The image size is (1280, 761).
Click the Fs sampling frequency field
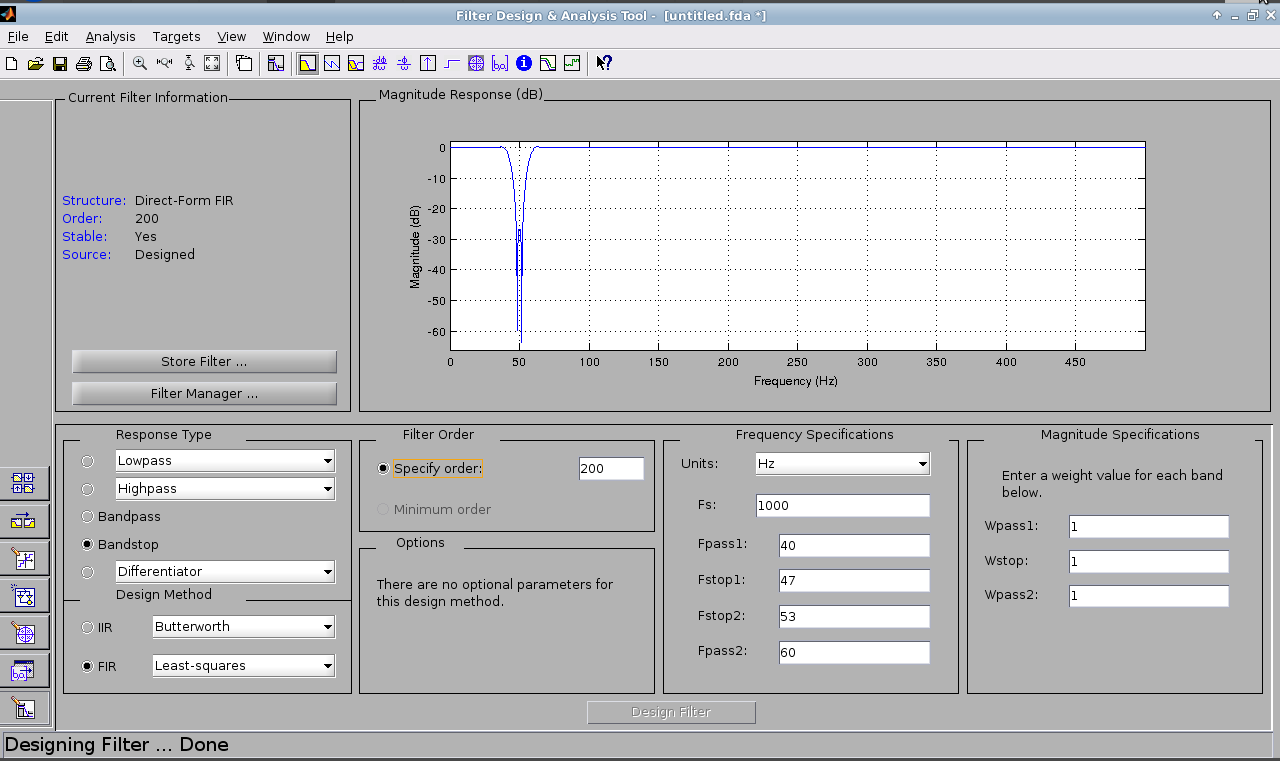point(843,506)
